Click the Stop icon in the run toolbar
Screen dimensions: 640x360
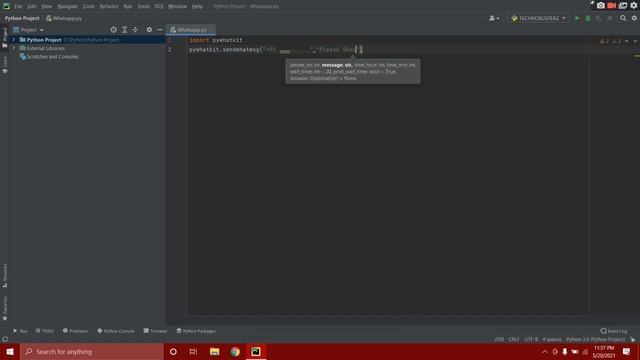[x=610, y=18]
